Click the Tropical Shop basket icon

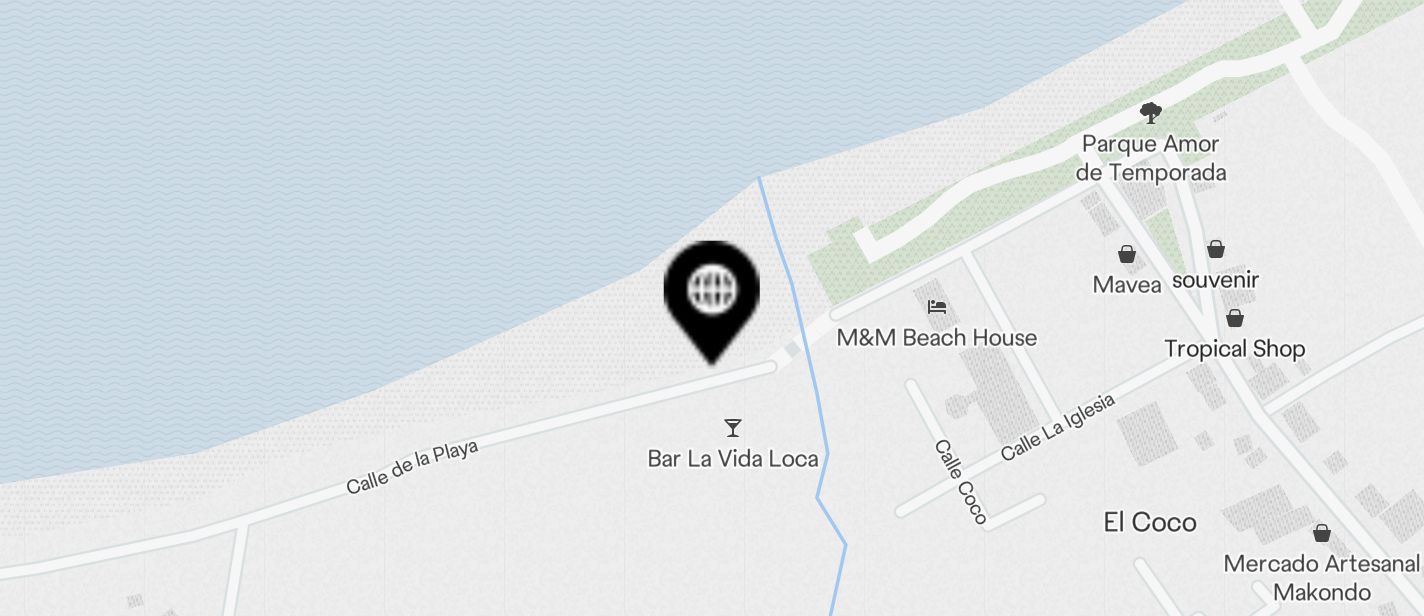[x=1235, y=318]
